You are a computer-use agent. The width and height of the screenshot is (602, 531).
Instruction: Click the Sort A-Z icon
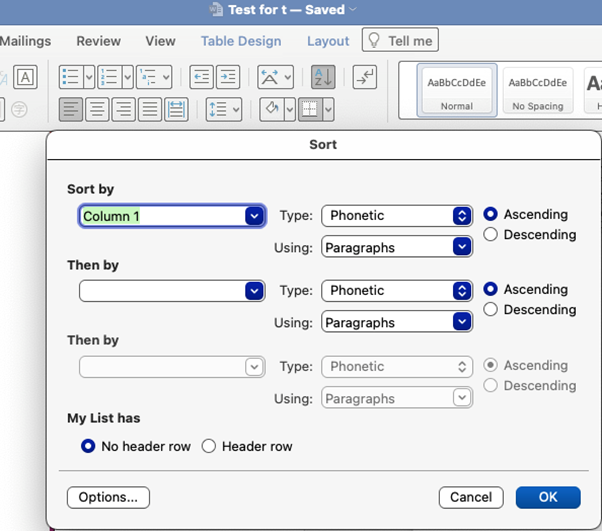coord(323,77)
